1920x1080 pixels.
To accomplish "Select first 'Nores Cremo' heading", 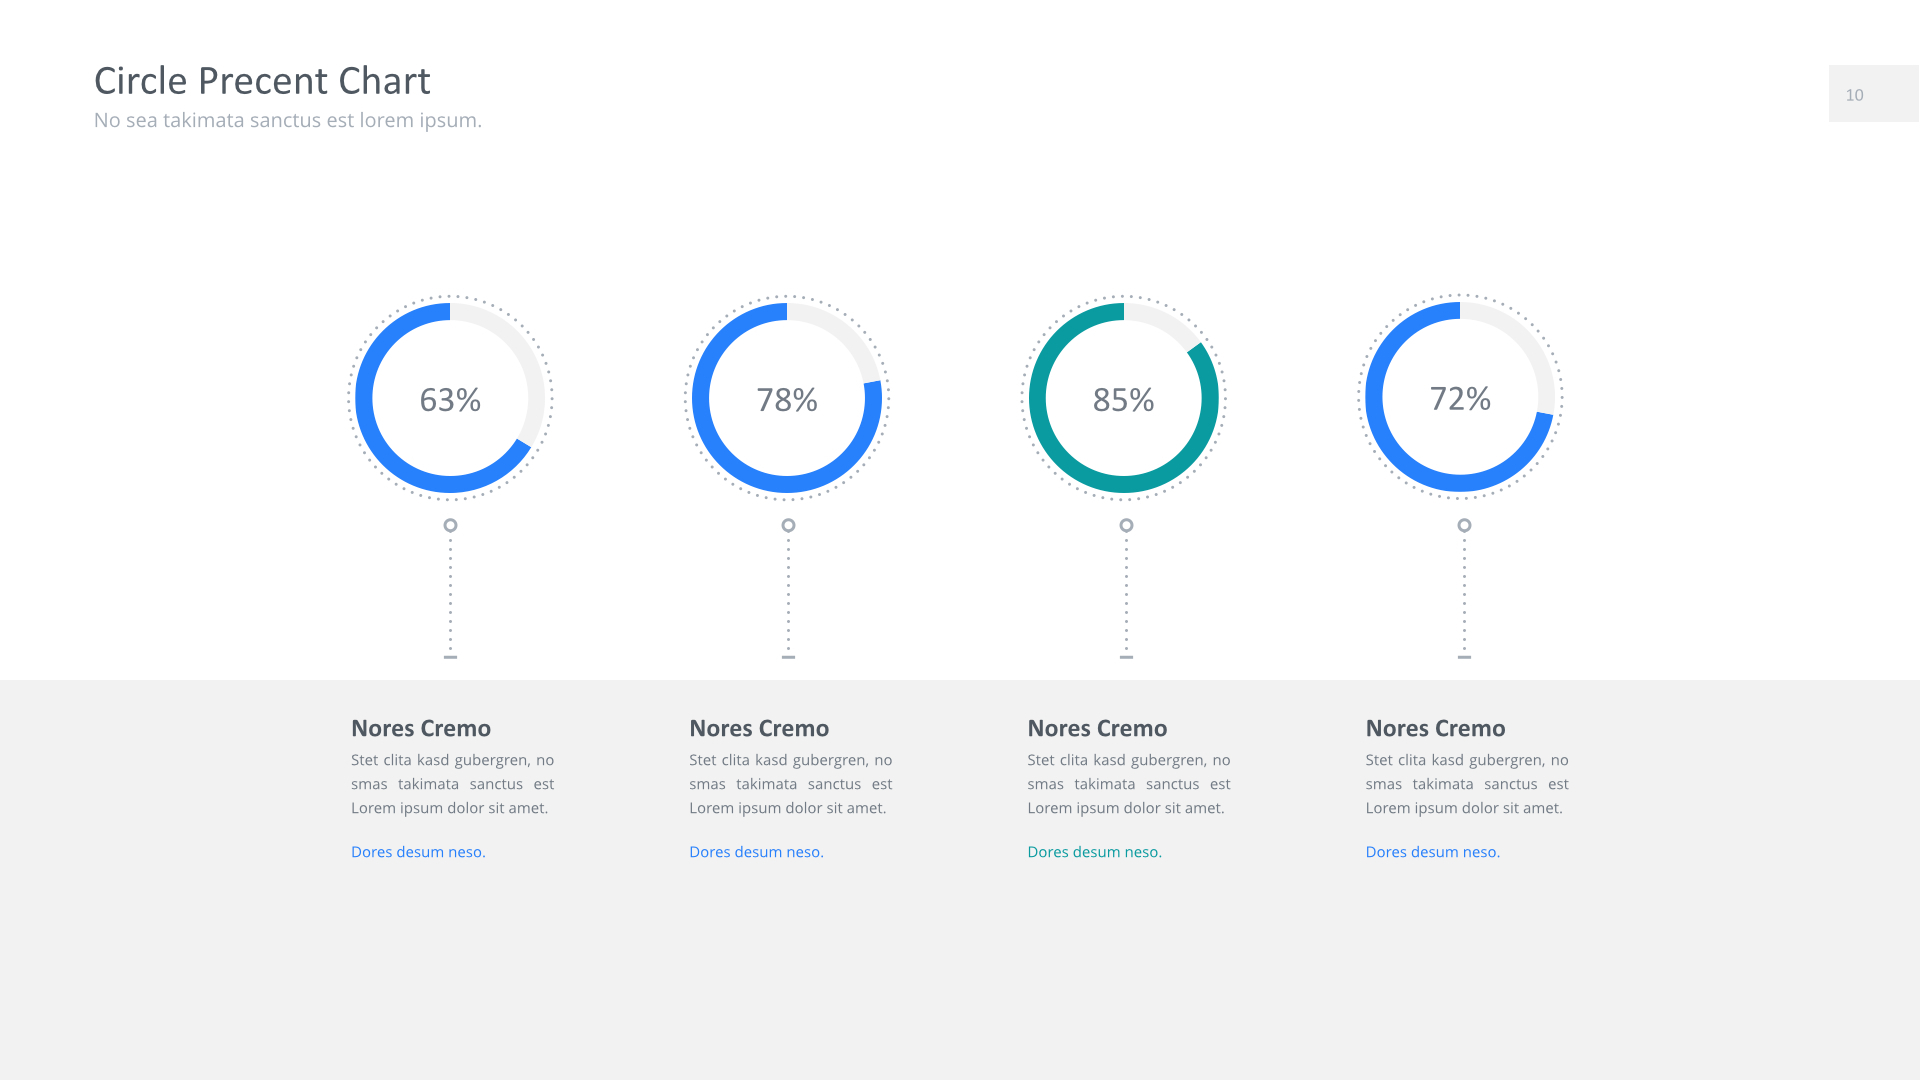I will [421, 728].
